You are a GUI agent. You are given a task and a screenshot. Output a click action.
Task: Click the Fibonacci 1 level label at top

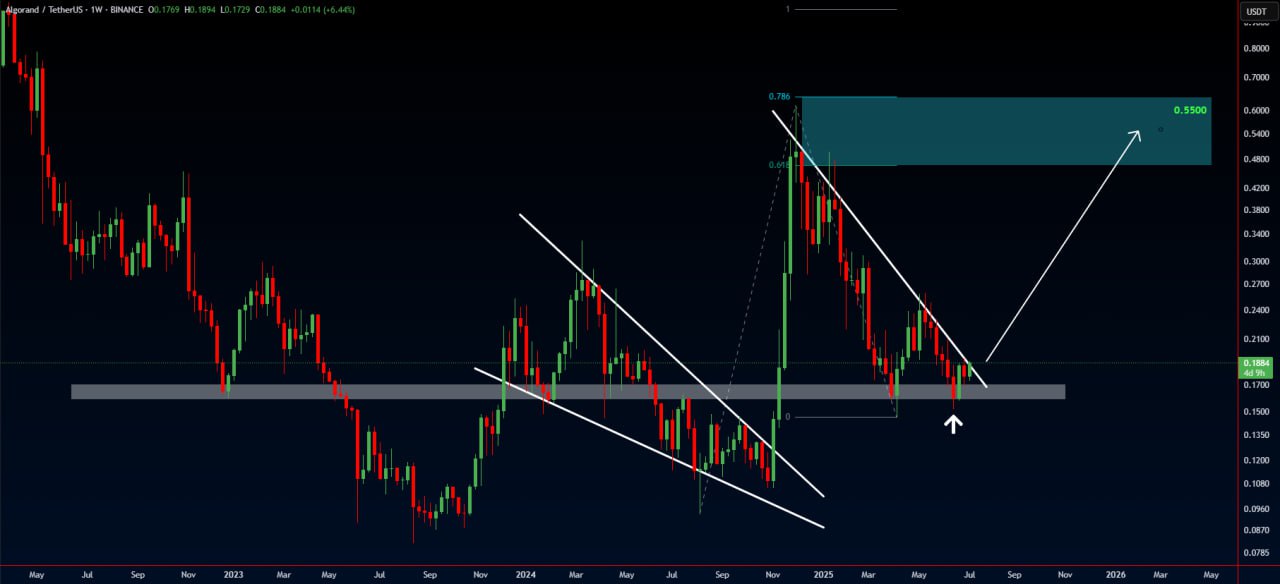(x=788, y=9)
